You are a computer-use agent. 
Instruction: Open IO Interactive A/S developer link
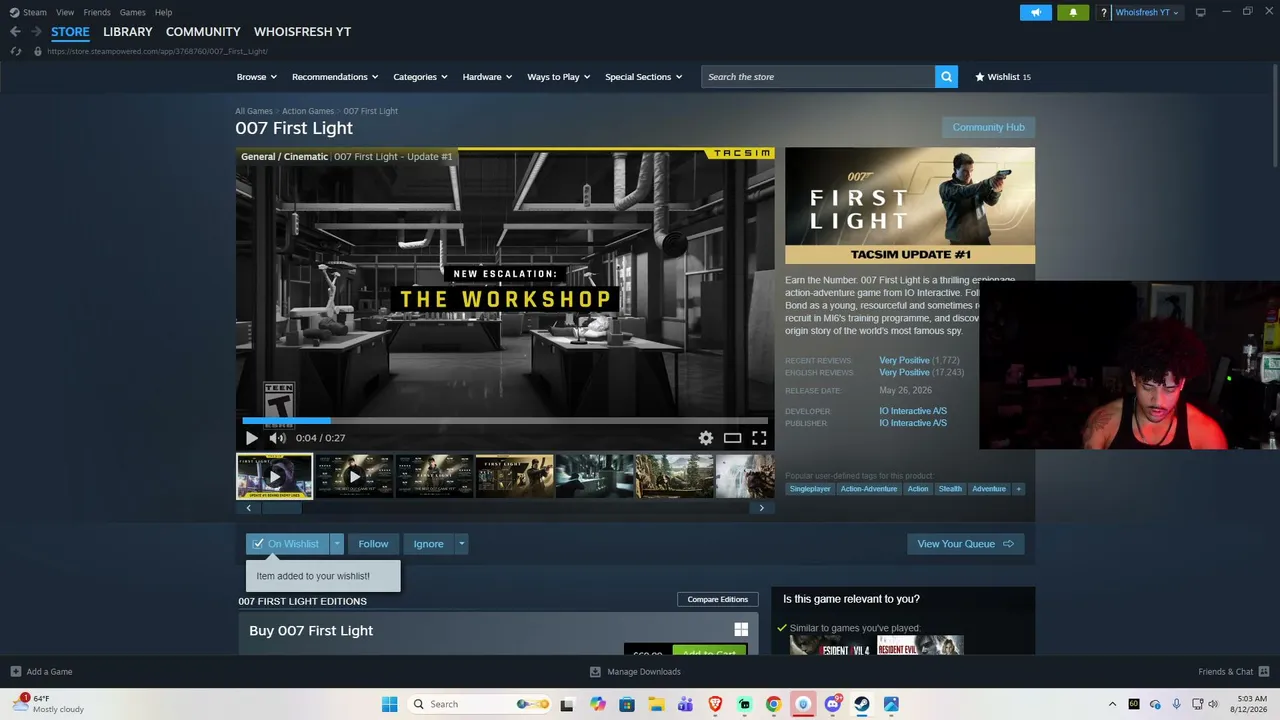click(x=913, y=411)
